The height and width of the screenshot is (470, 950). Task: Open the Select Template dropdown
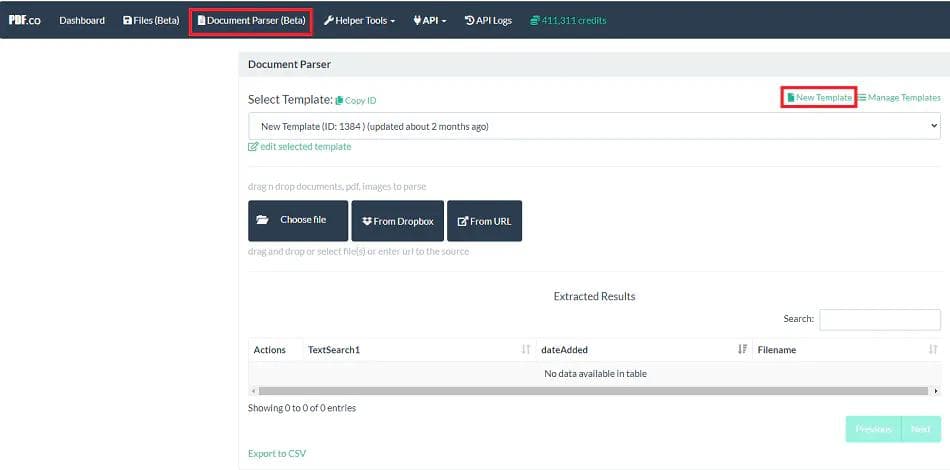594,127
